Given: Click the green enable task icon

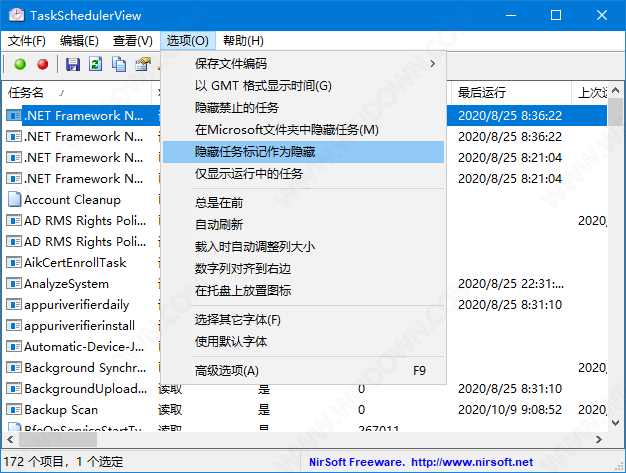Looking at the screenshot, I should (20, 65).
